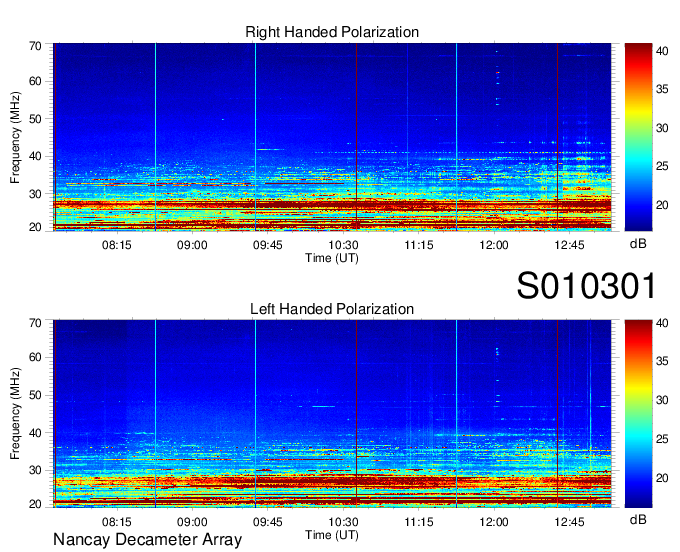Select the S010301 identifier label

(x=586, y=286)
